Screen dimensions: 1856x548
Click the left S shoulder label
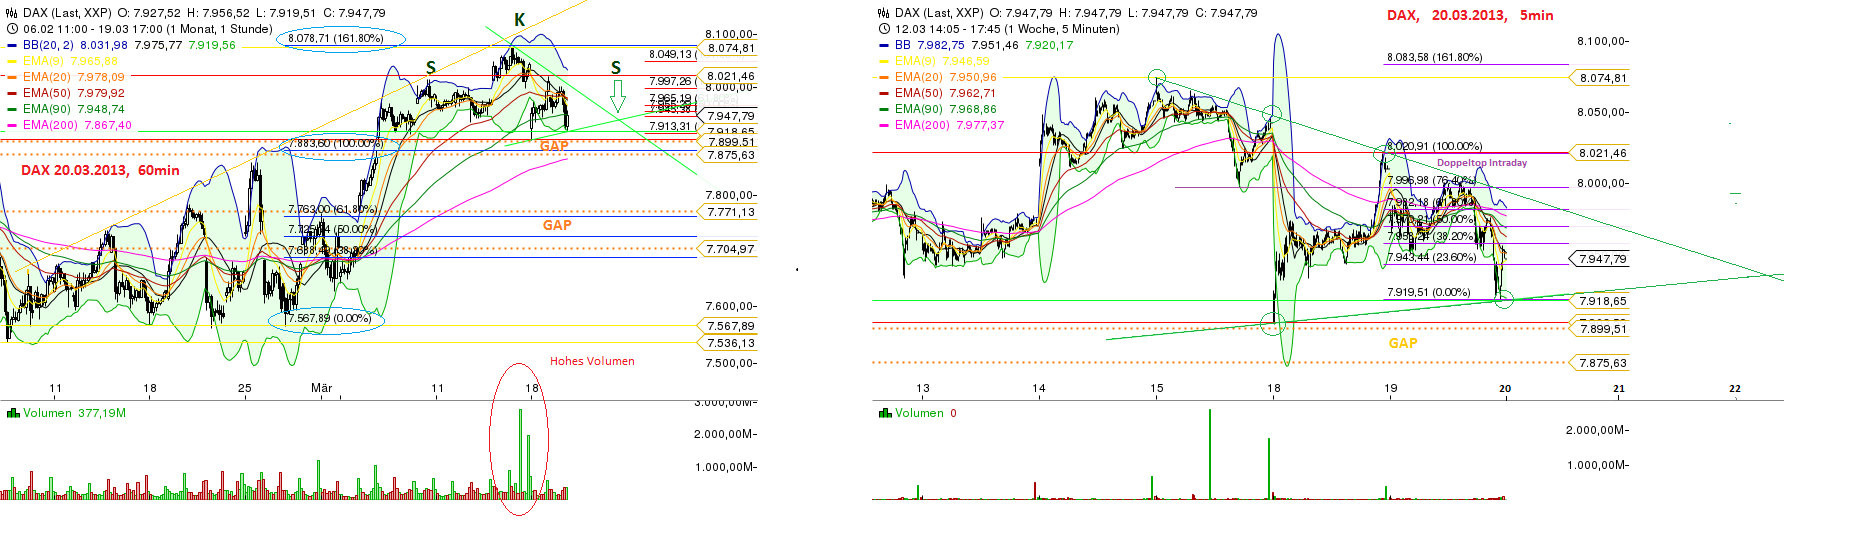coord(431,67)
